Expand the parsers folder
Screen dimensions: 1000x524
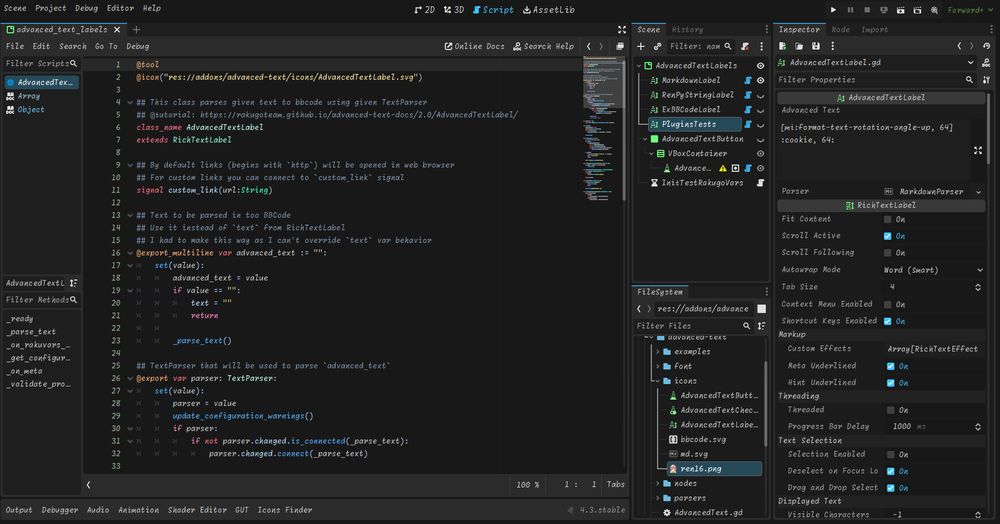point(658,499)
